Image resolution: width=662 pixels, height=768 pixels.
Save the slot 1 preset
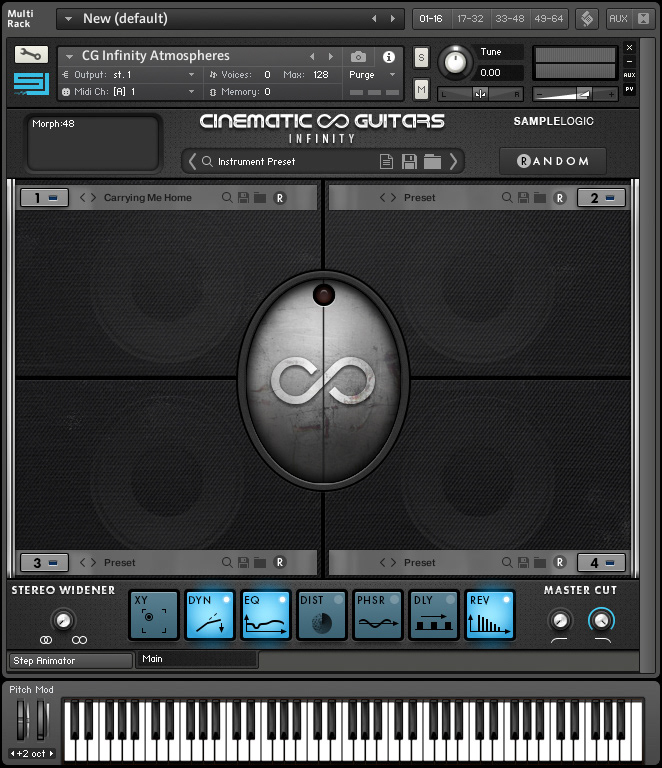[x=243, y=197]
